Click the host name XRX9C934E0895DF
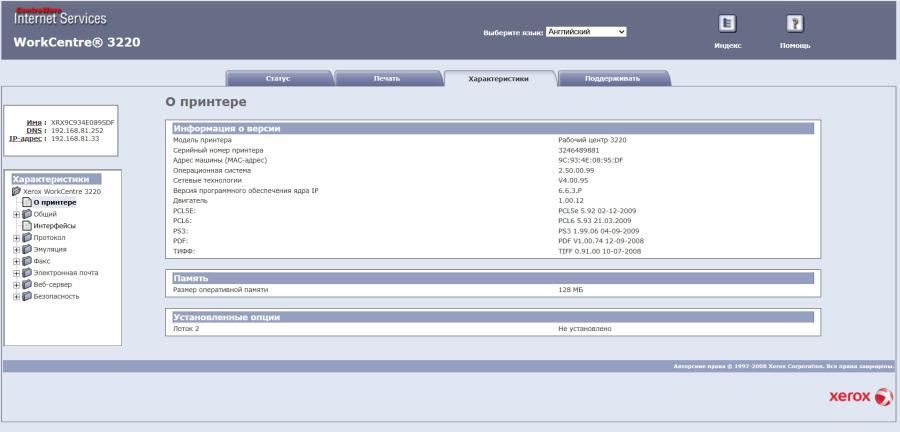Screen dimensions: 900x432 tap(83, 123)
